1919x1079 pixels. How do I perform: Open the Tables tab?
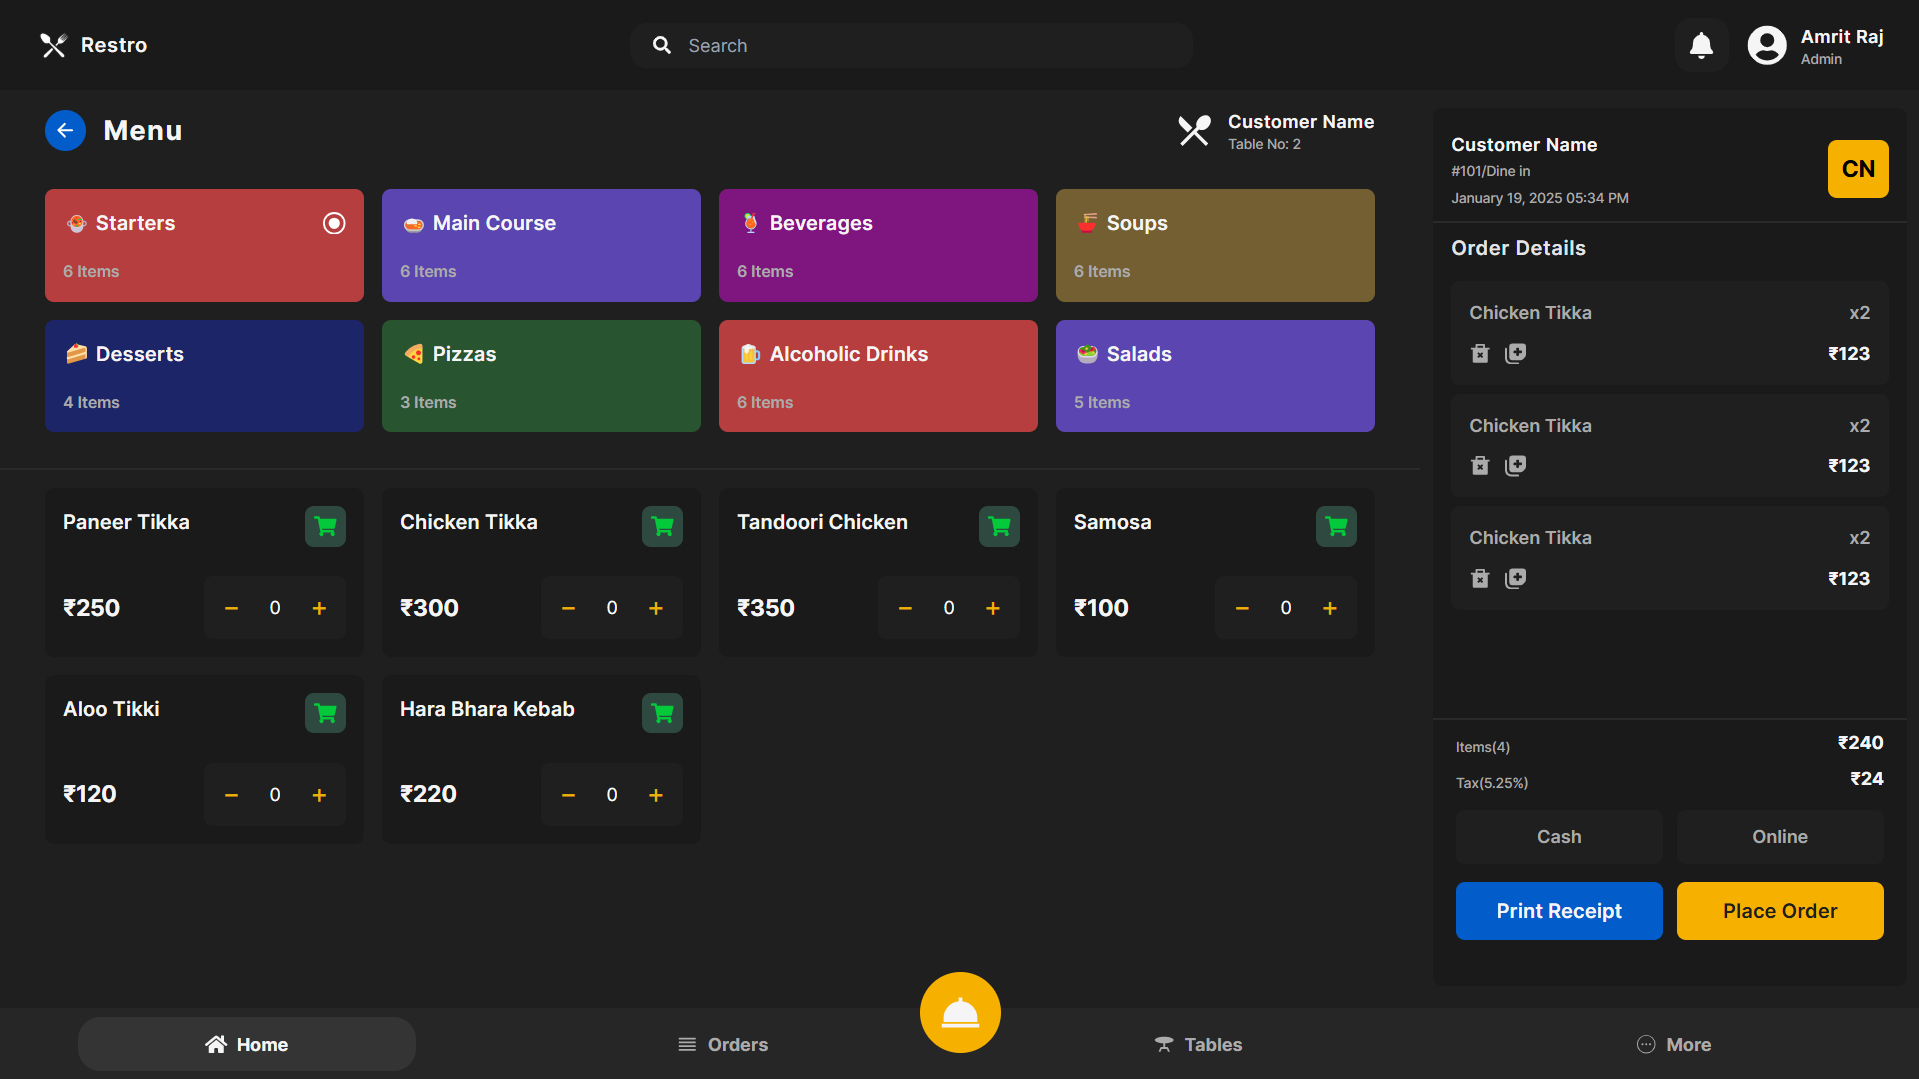pyautogui.click(x=1198, y=1044)
